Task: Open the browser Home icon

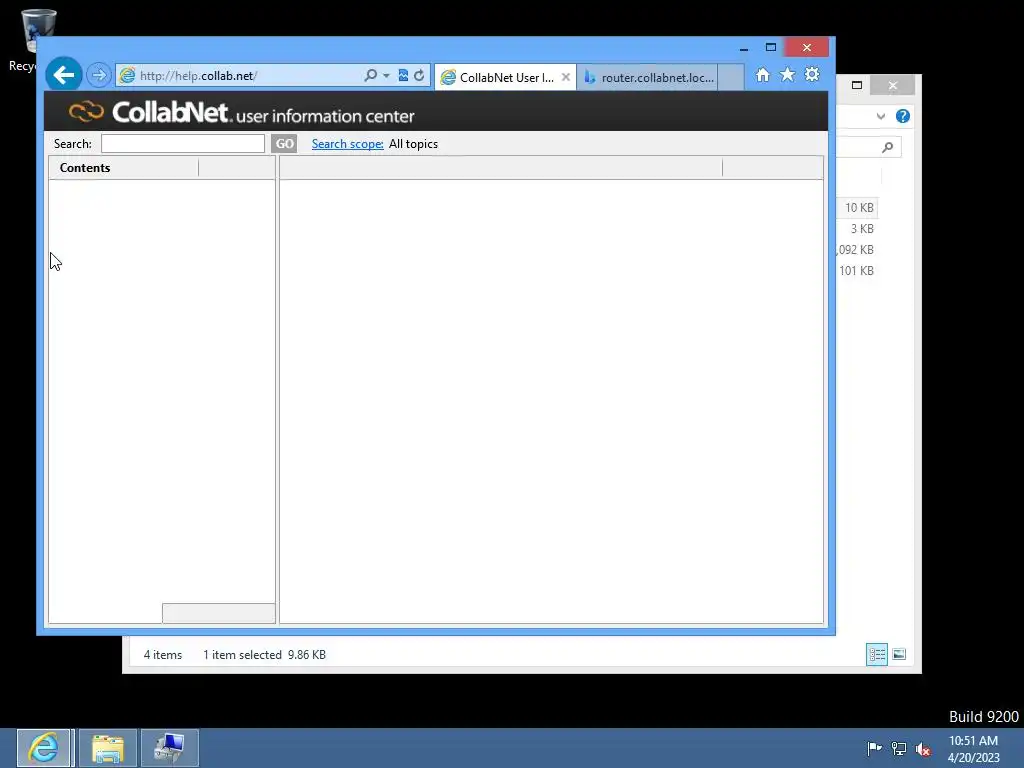Action: click(763, 75)
